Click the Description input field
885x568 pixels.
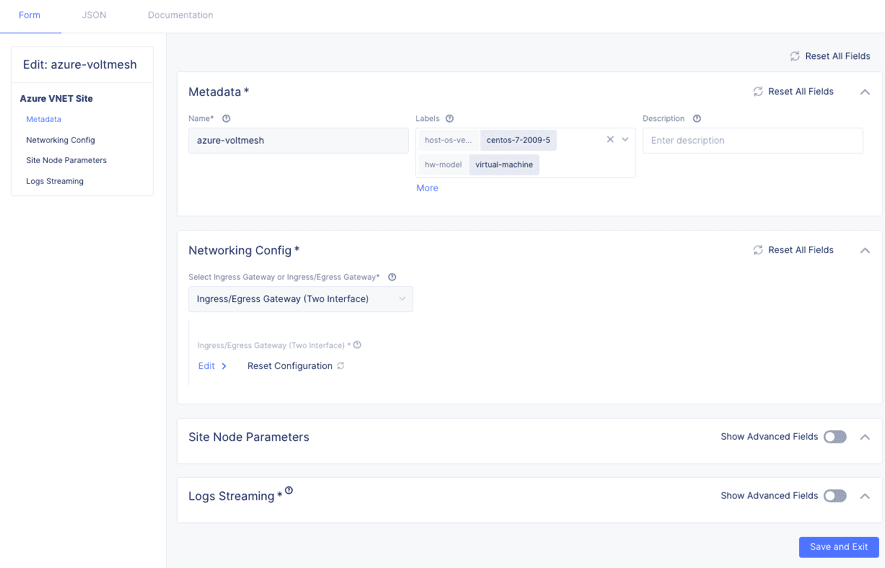point(752,140)
